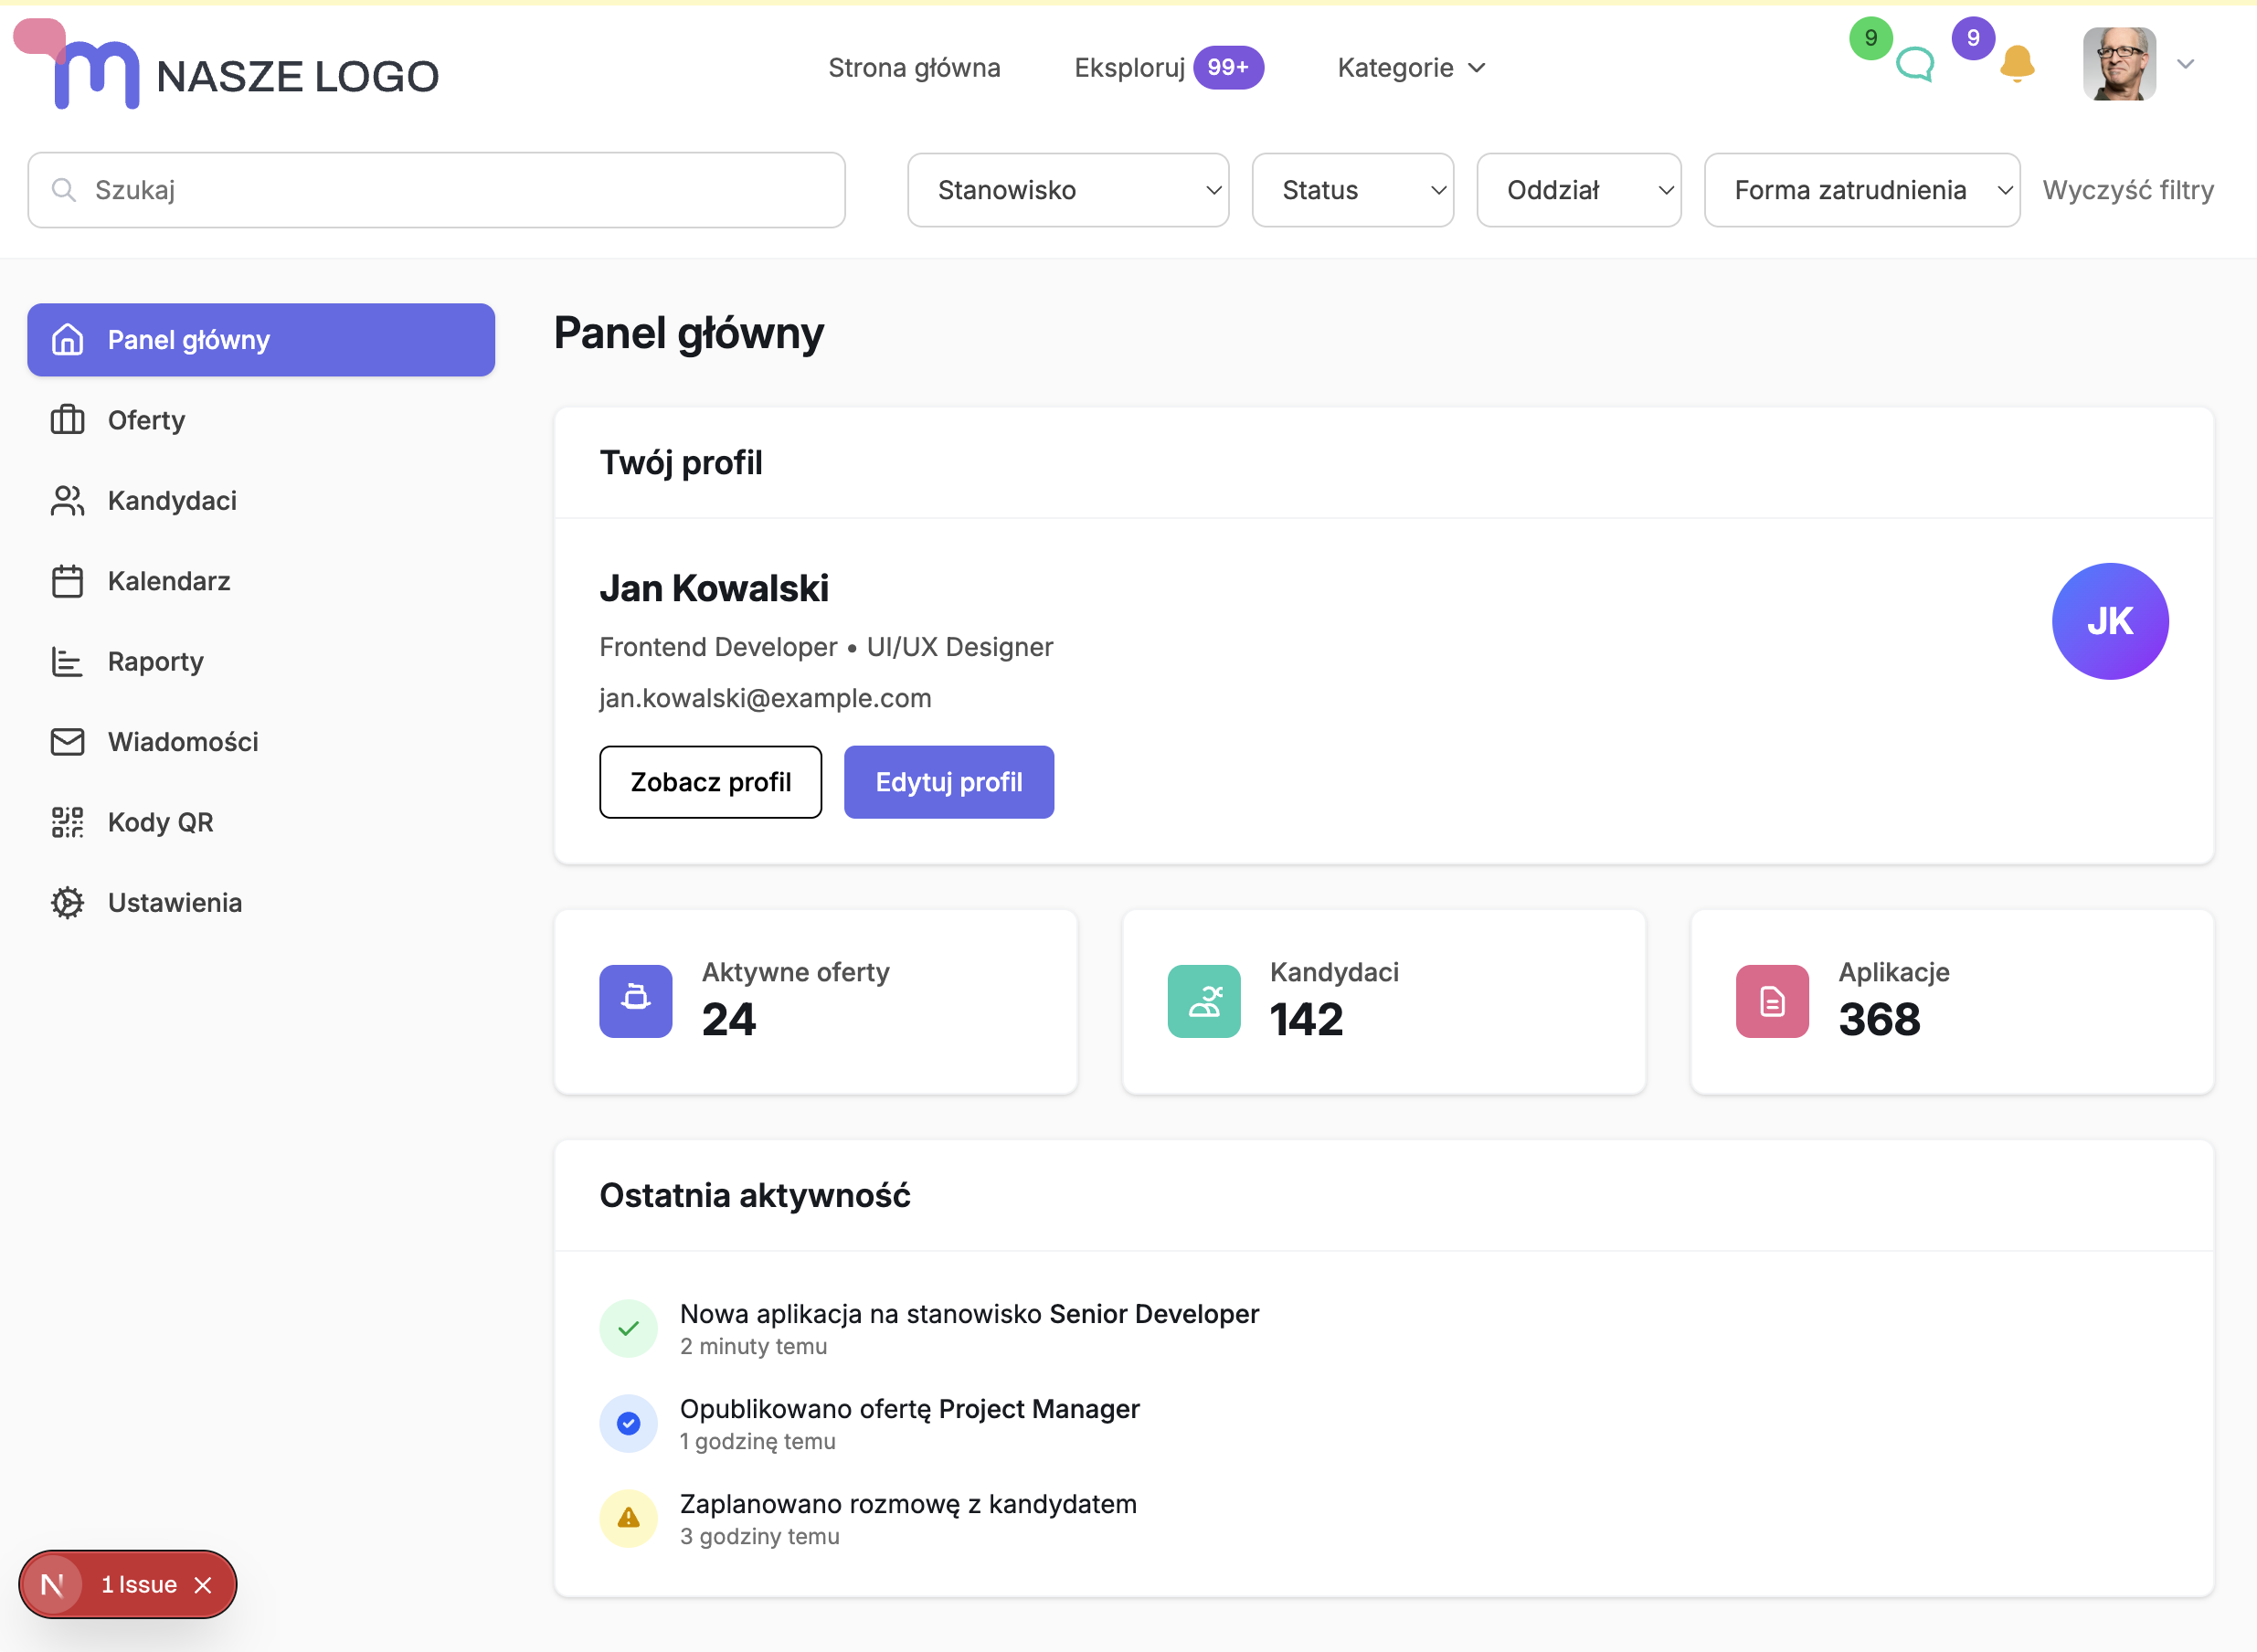This screenshot has height=1652, width=2257.
Task: Open the Stanowisko dropdown
Action: coord(1067,190)
